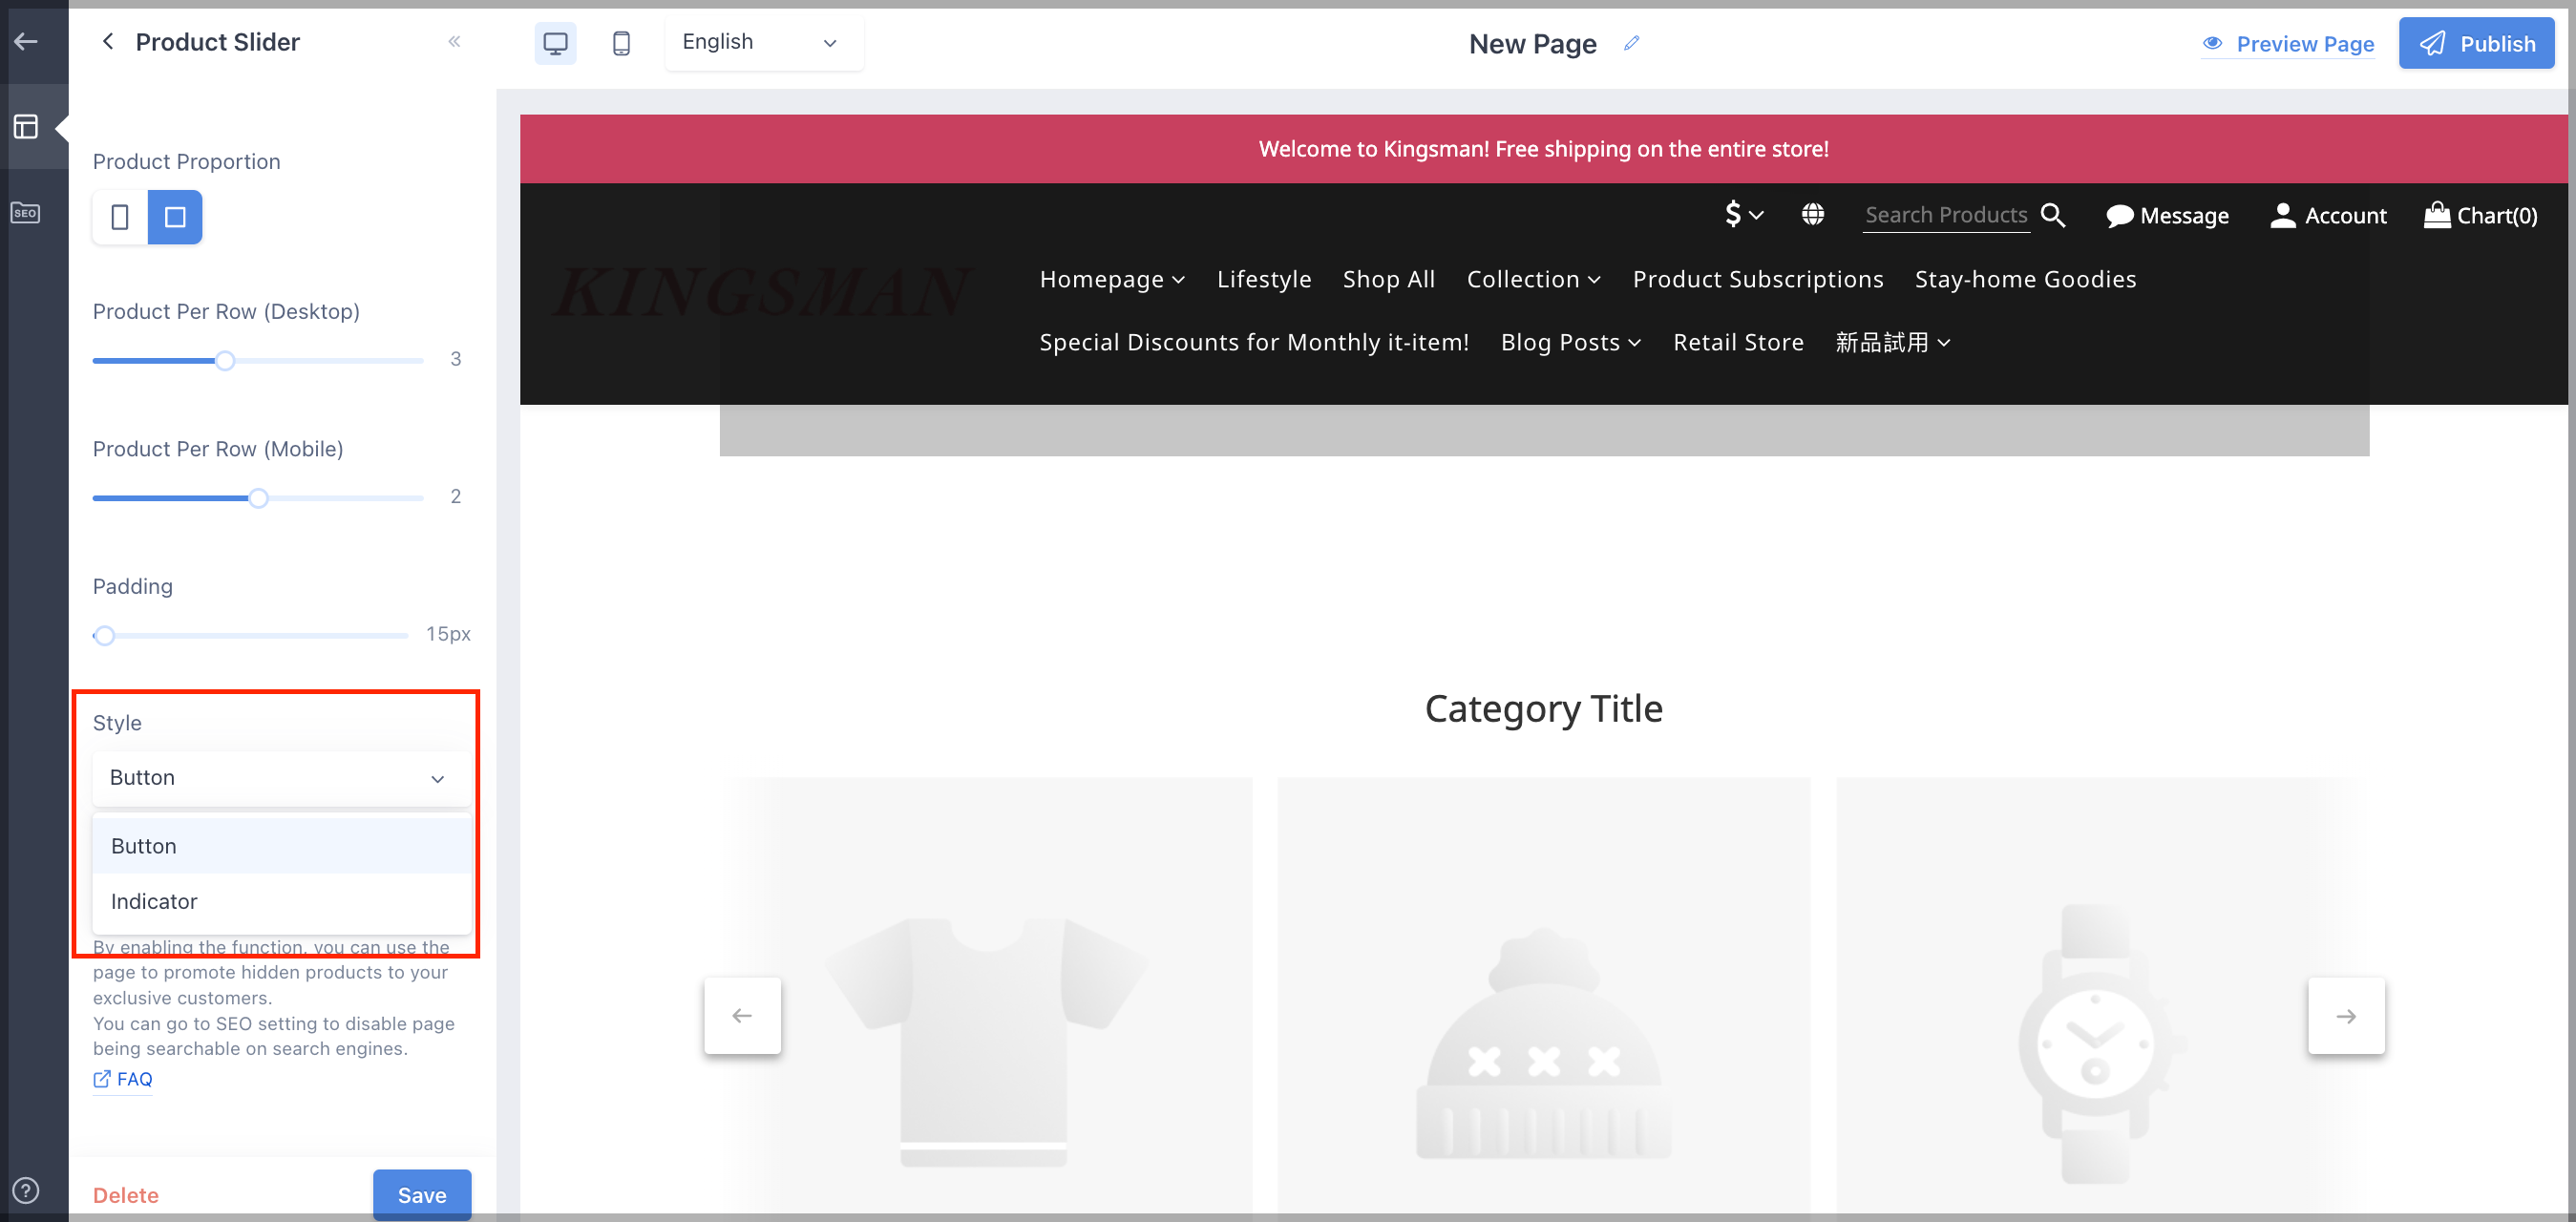The width and height of the screenshot is (2576, 1222).
Task: Select square product proportion
Action: click(175, 217)
